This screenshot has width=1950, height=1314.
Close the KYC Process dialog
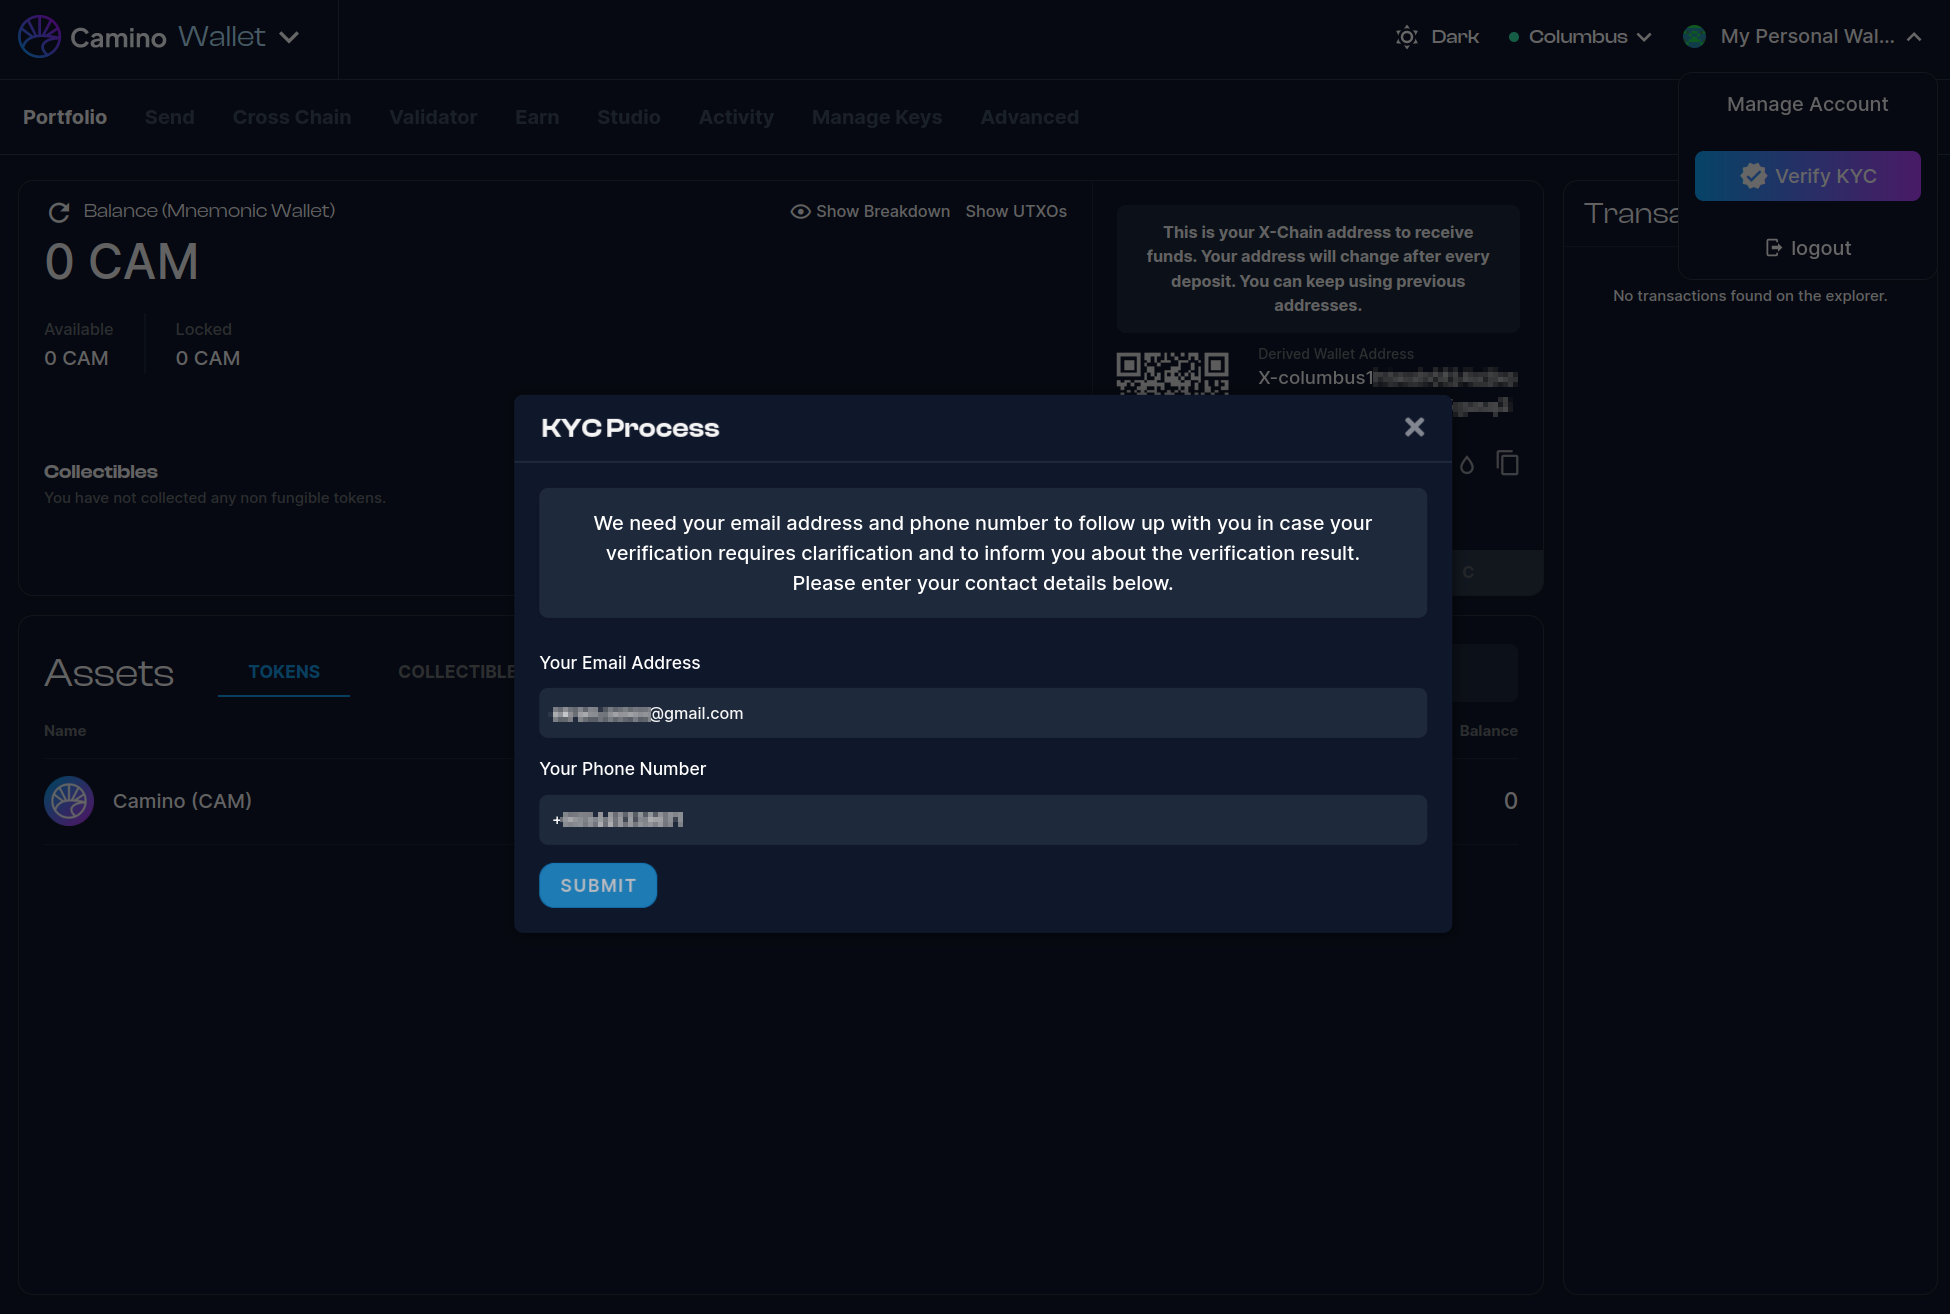(x=1414, y=427)
